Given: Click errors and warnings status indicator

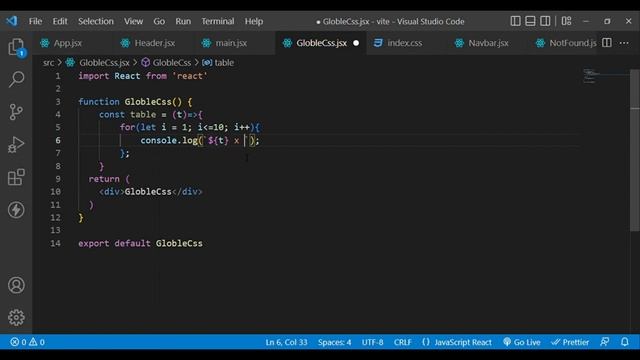Looking at the screenshot, I should [x=27, y=342].
